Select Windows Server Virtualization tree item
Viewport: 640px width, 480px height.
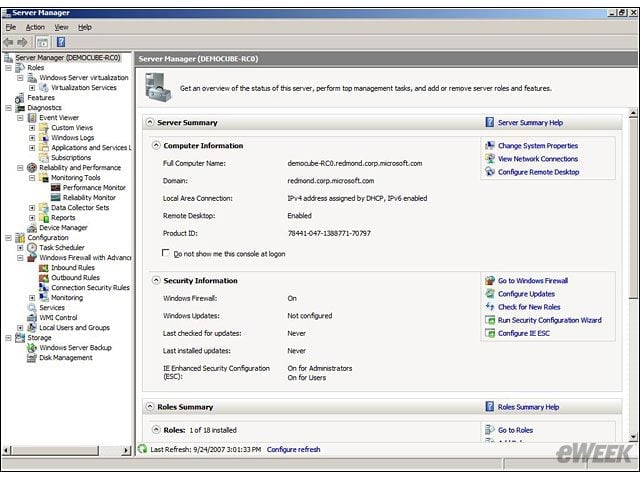pyautogui.click(x=84, y=78)
